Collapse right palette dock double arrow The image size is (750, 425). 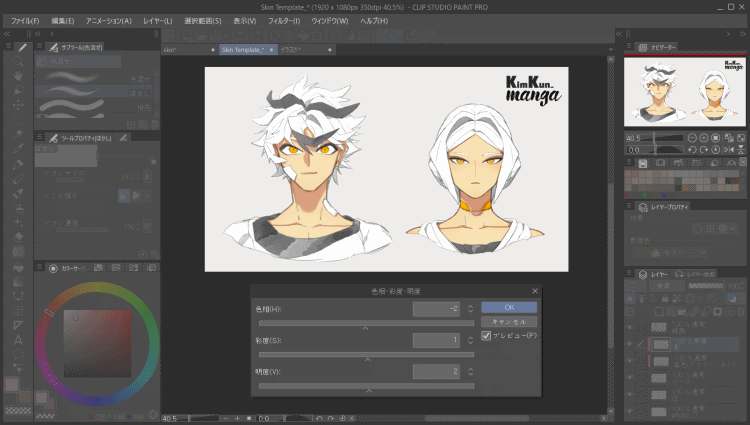coord(742,34)
